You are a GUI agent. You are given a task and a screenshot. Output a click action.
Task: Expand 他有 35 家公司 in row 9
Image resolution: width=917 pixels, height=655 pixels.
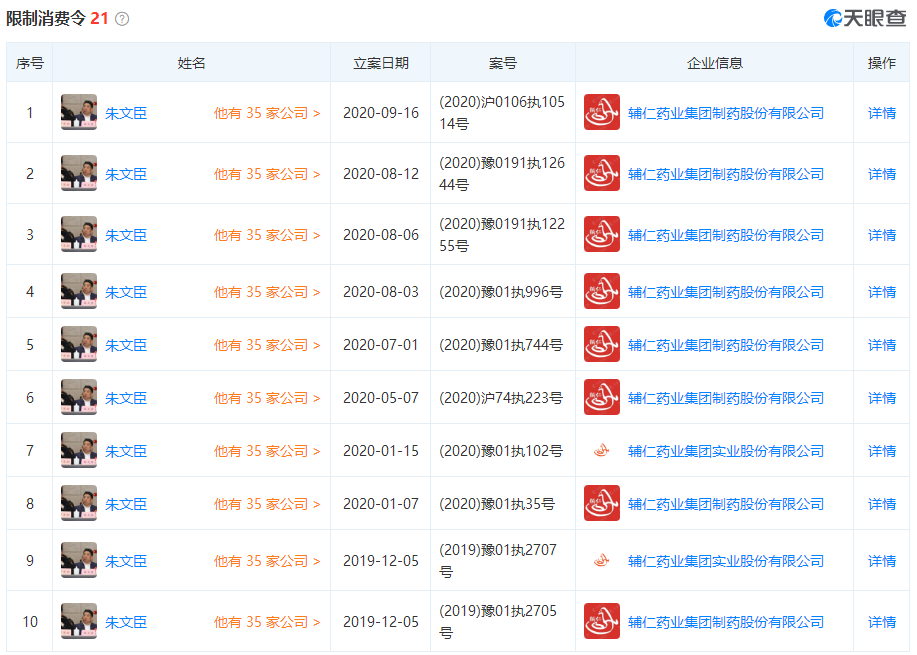(x=267, y=561)
